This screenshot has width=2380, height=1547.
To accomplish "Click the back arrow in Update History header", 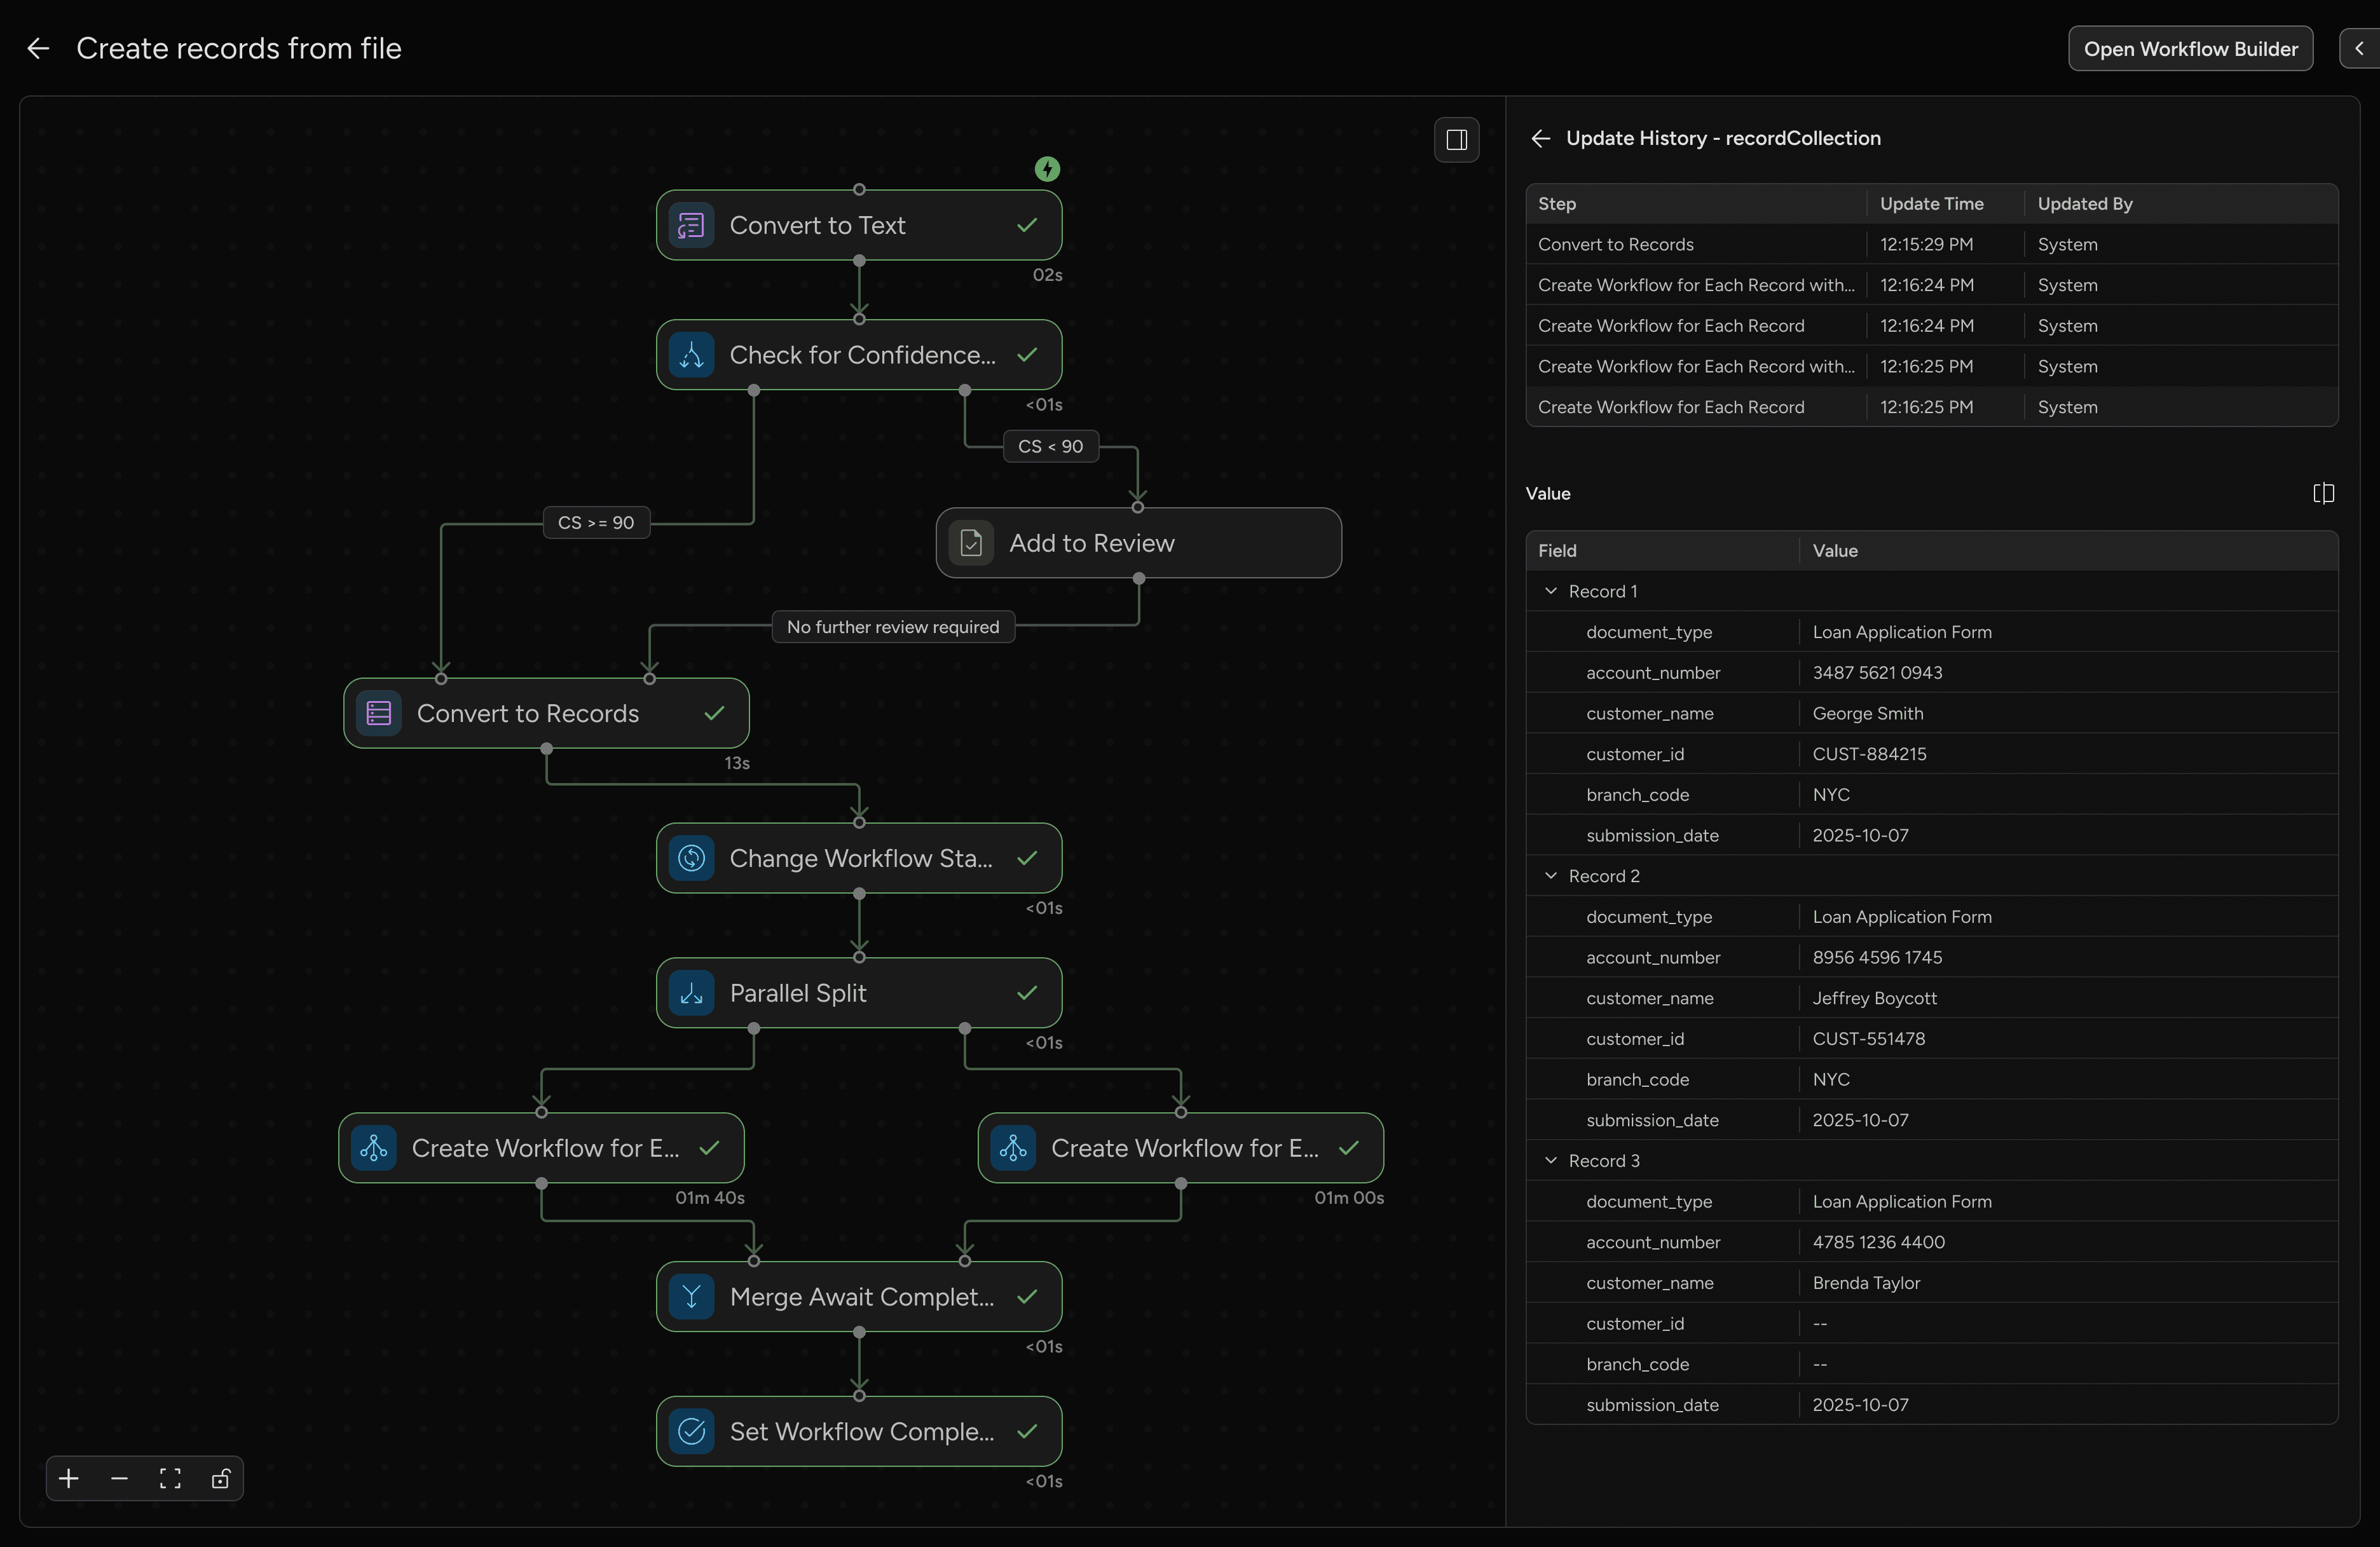I will (x=1540, y=138).
